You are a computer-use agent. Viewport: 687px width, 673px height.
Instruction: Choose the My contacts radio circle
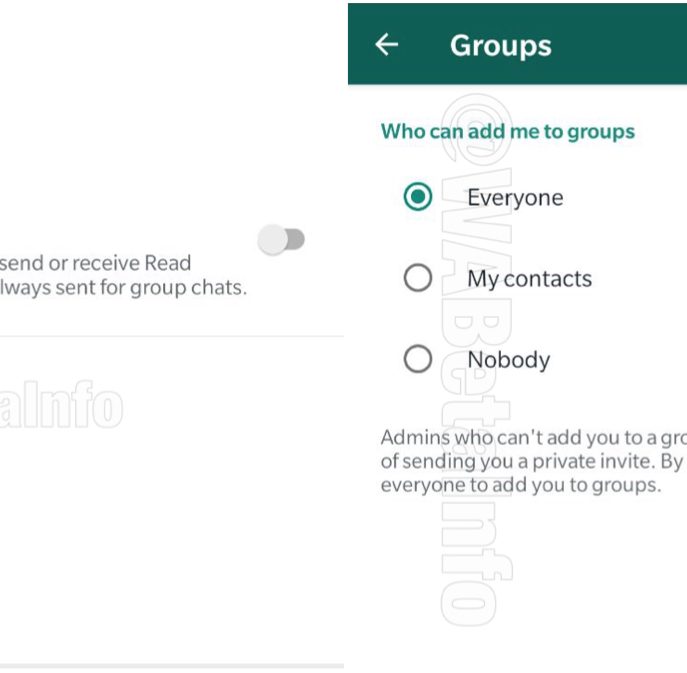tap(418, 278)
